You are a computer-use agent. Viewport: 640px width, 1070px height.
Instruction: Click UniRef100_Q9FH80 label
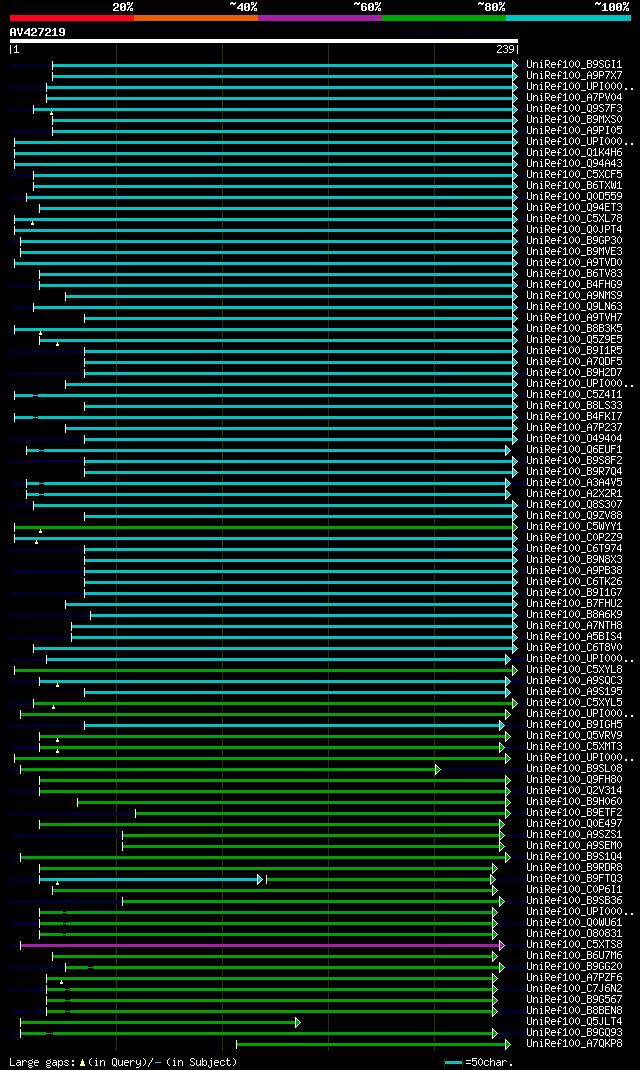574,779
